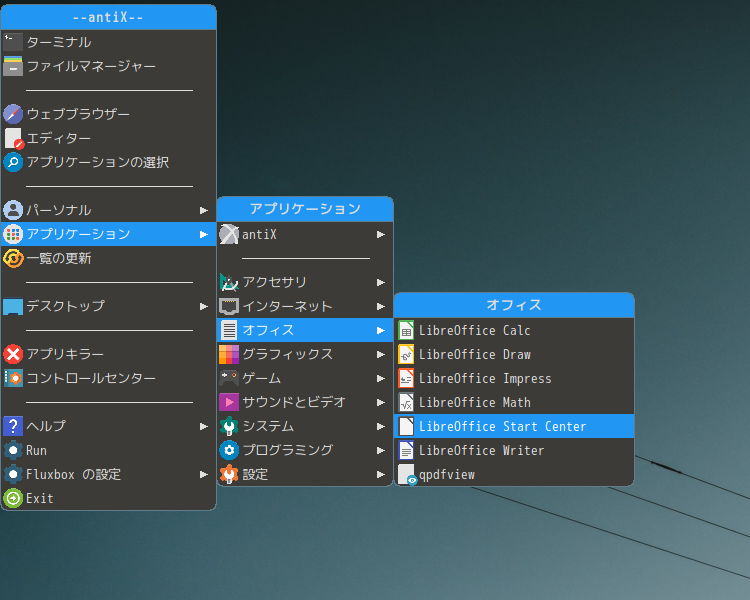Viewport: 750px width, 600px height.
Task: Expand the プログラミング submenu arrow
Action: (381, 450)
